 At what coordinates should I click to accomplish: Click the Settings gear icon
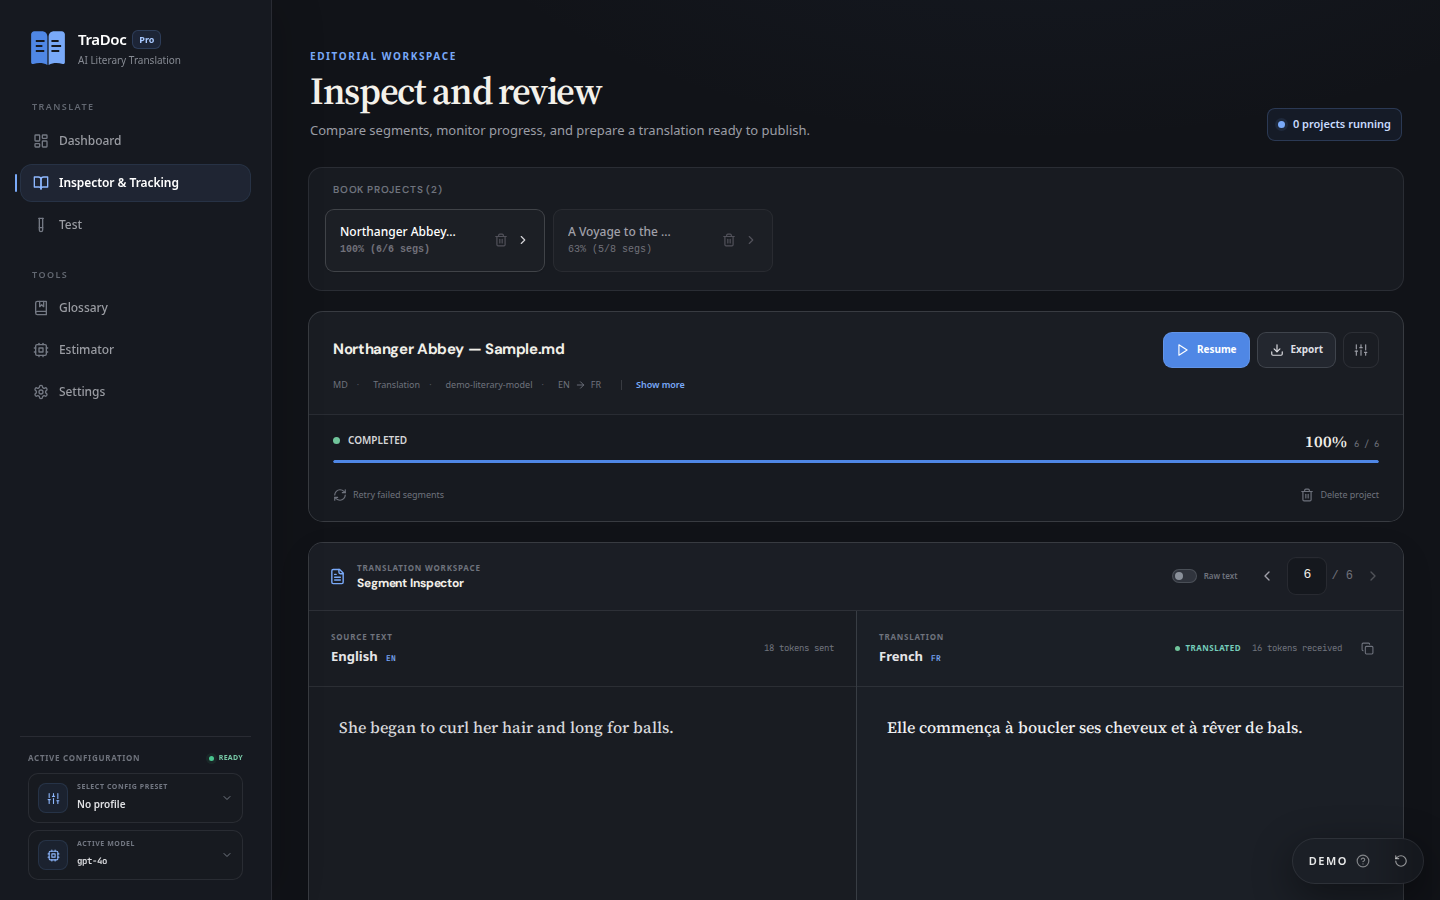(41, 392)
